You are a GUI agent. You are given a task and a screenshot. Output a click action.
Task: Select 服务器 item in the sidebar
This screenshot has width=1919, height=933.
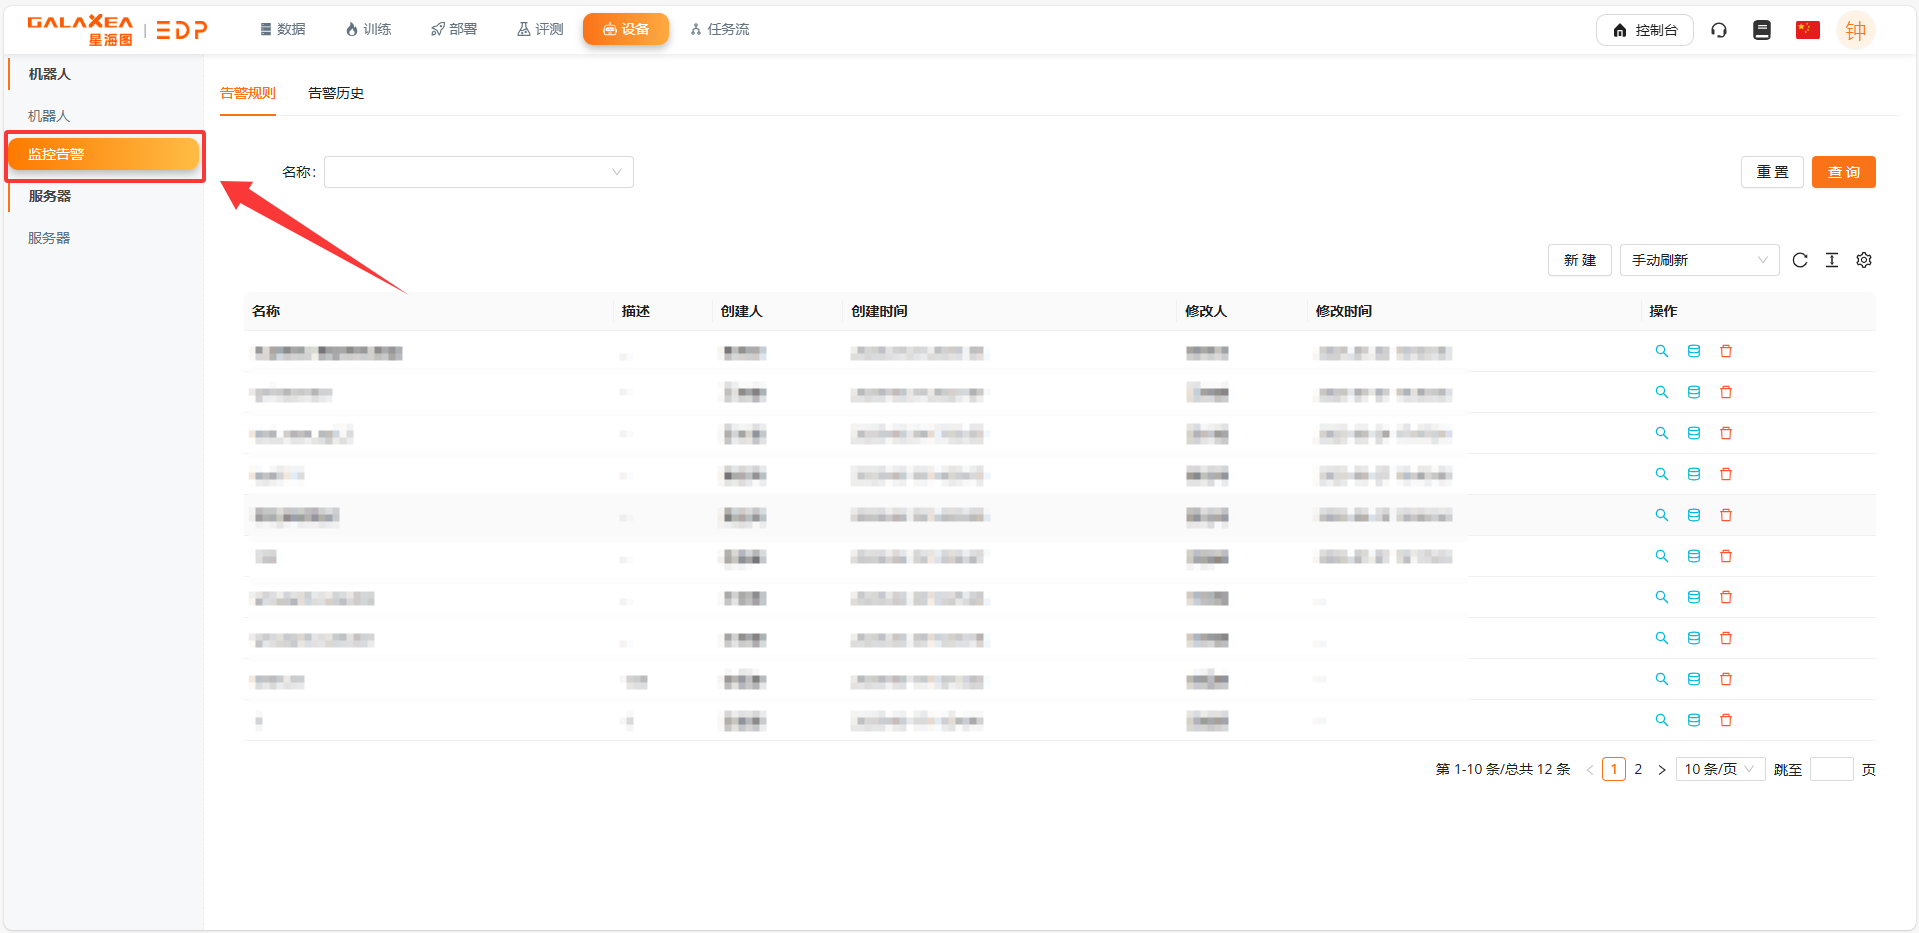[x=49, y=238]
